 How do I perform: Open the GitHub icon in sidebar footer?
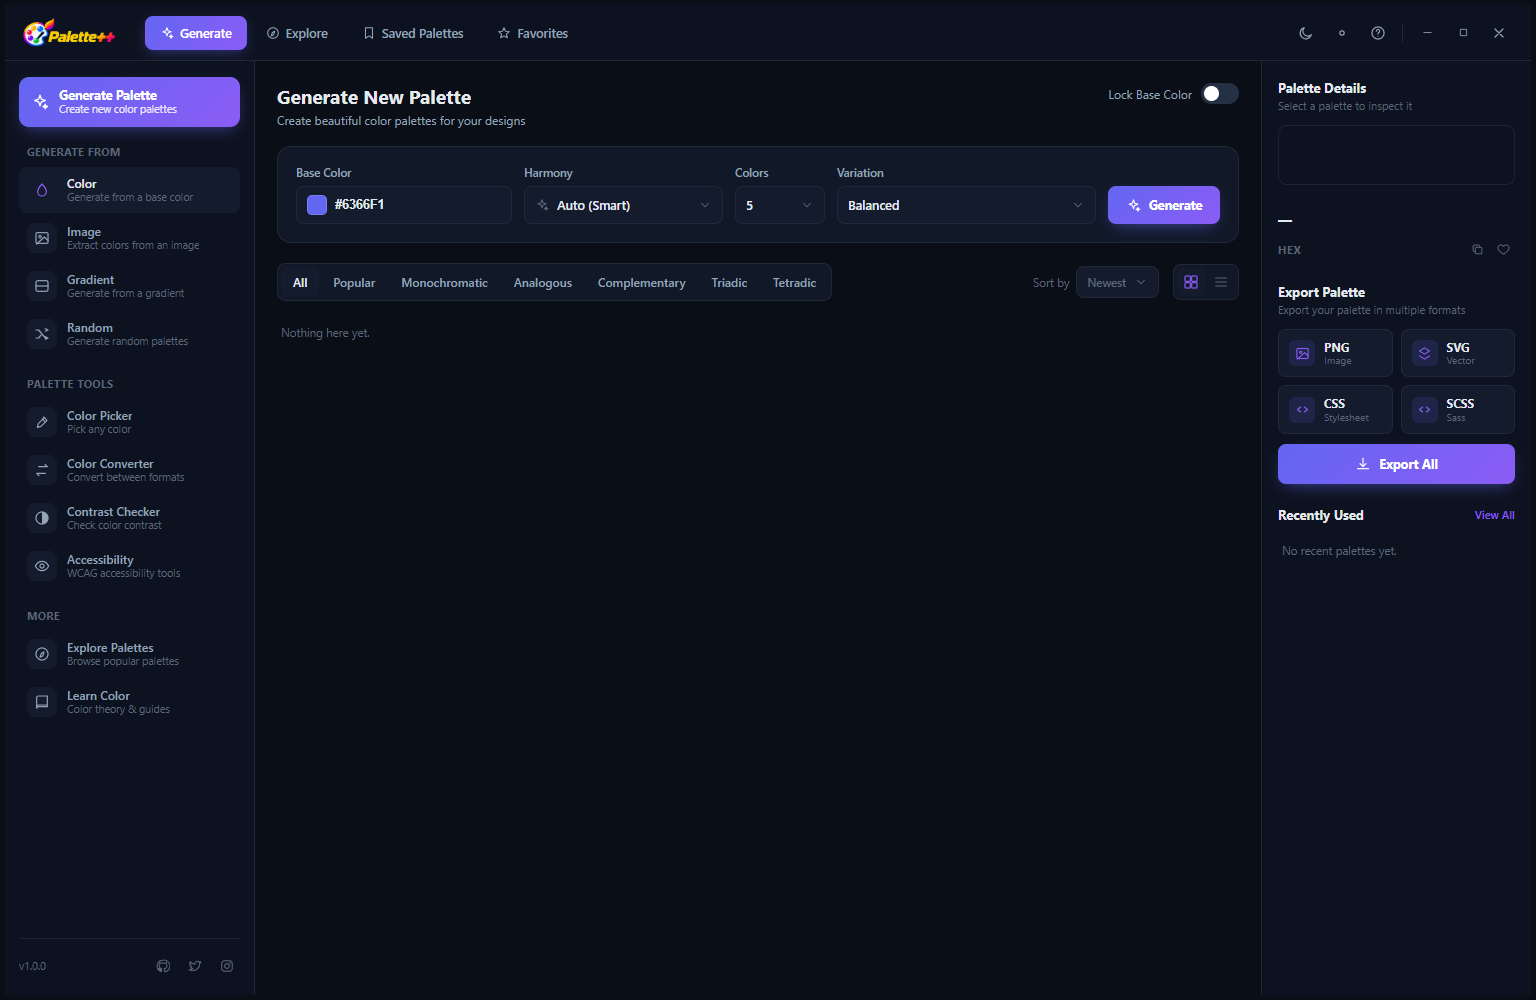pos(163,966)
